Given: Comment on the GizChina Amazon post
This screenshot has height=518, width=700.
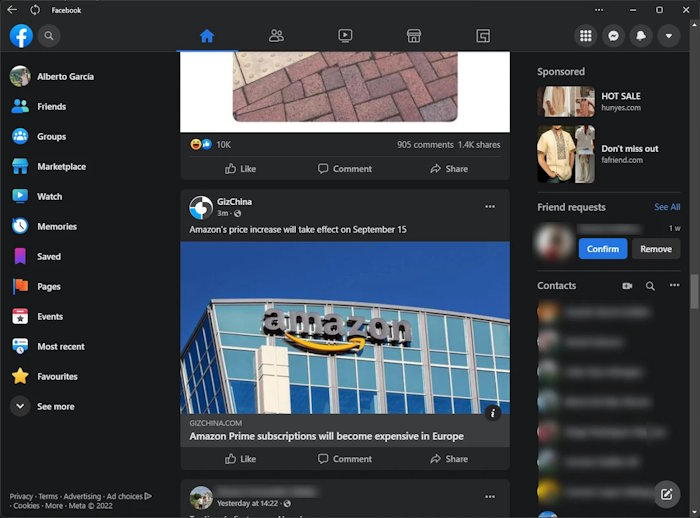Looking at the screenshot, I should click(345, 459).
